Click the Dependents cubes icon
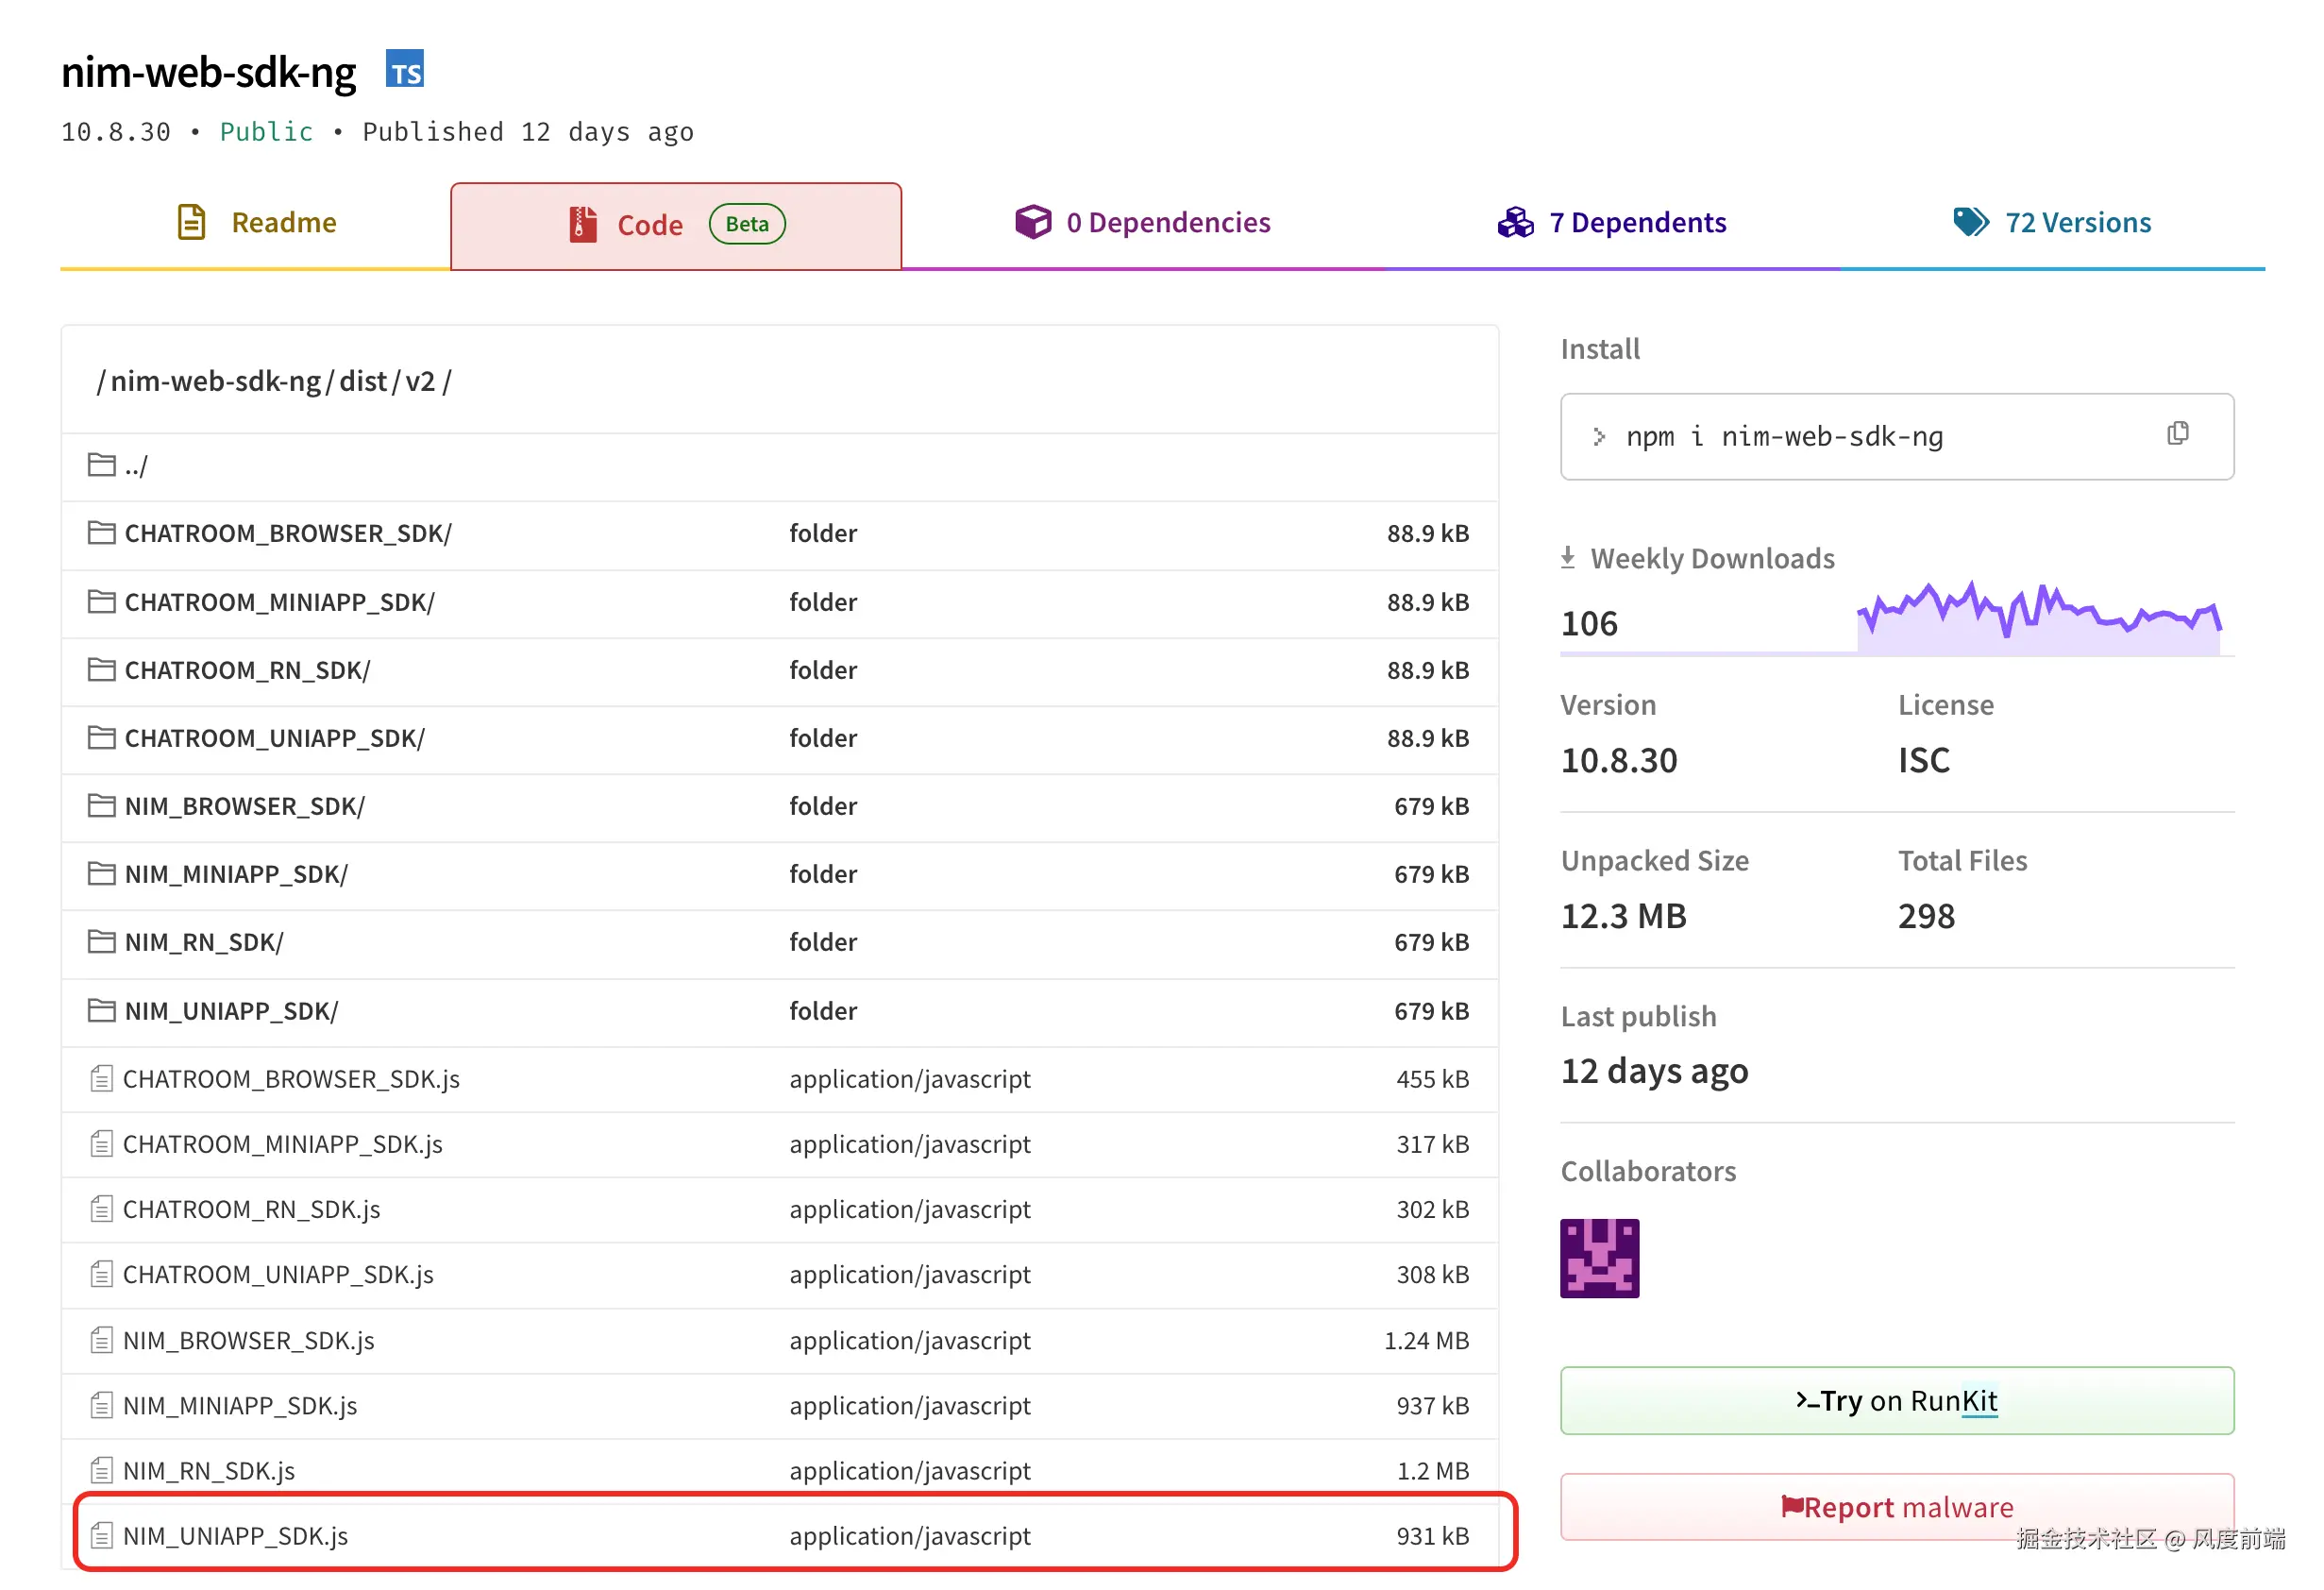 1515,222
